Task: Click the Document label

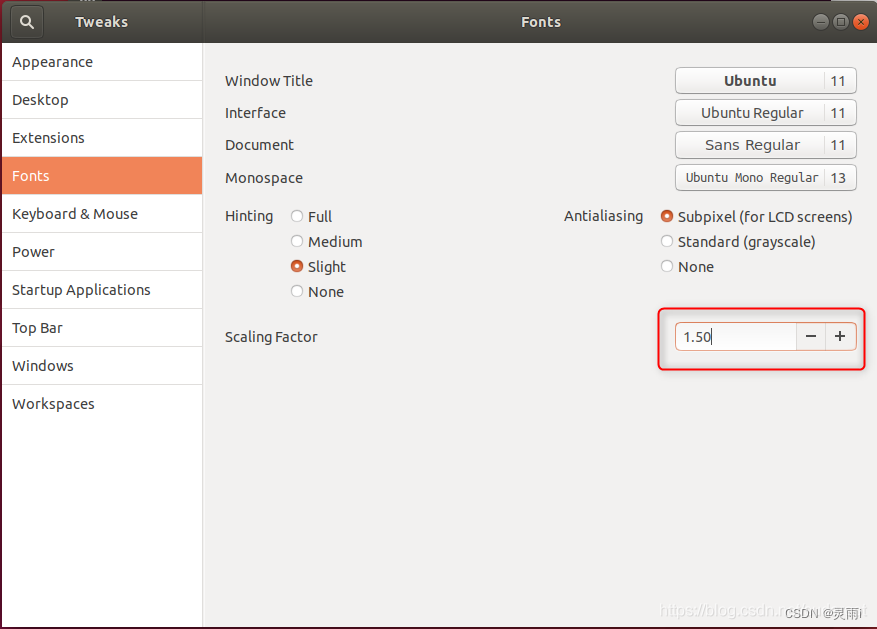Action: (259, 145)
